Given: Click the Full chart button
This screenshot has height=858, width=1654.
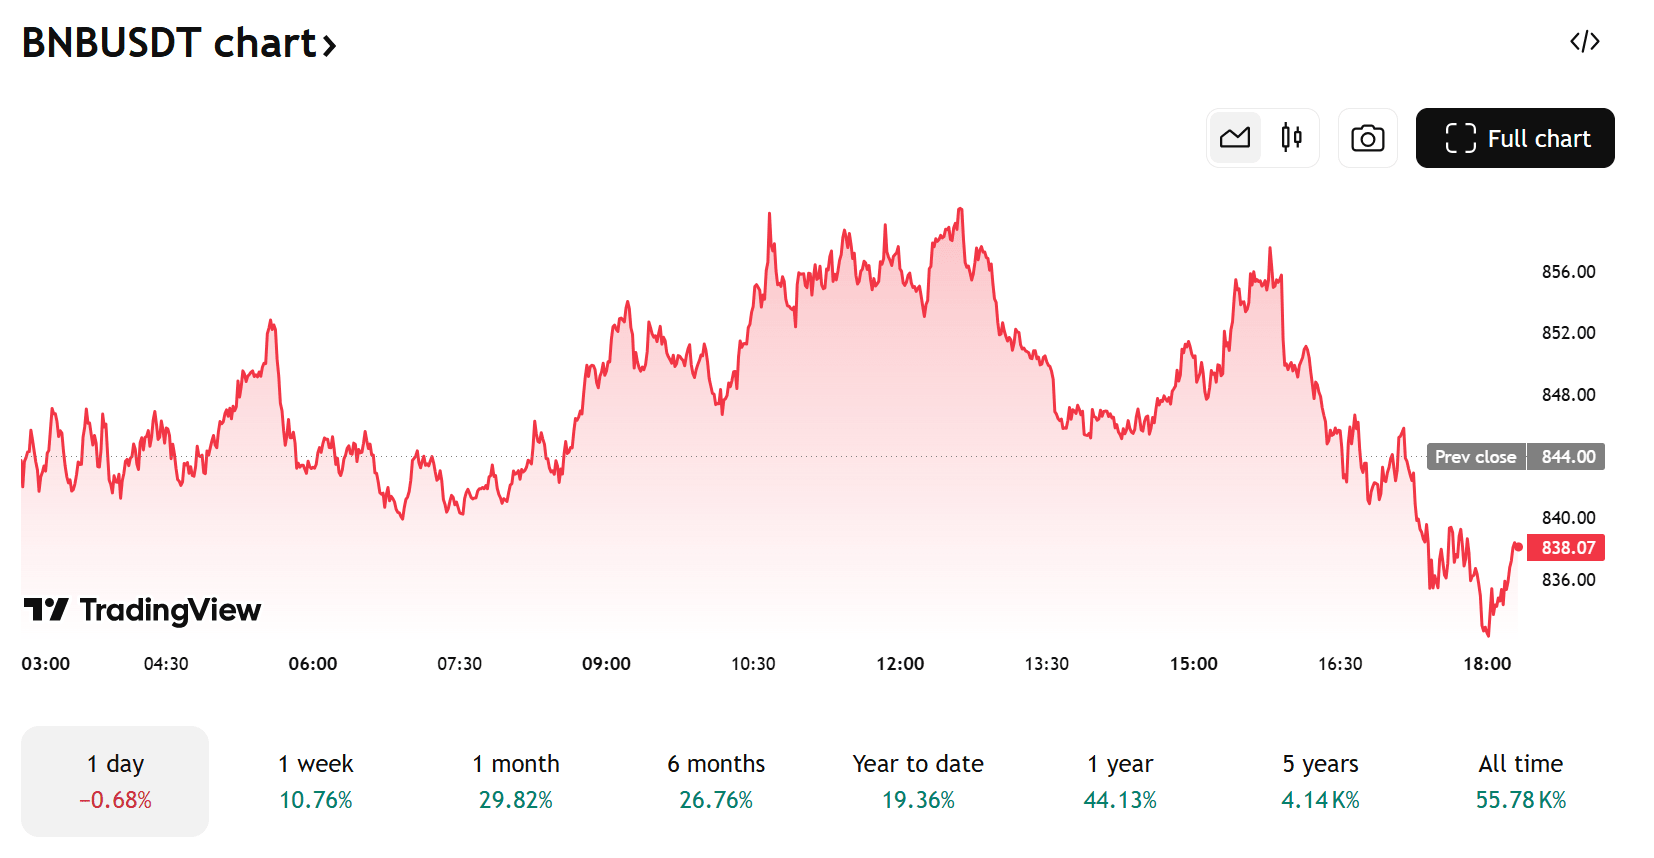Looking at the screenshot, I should pyautogui.click(x=1514, y=138).
